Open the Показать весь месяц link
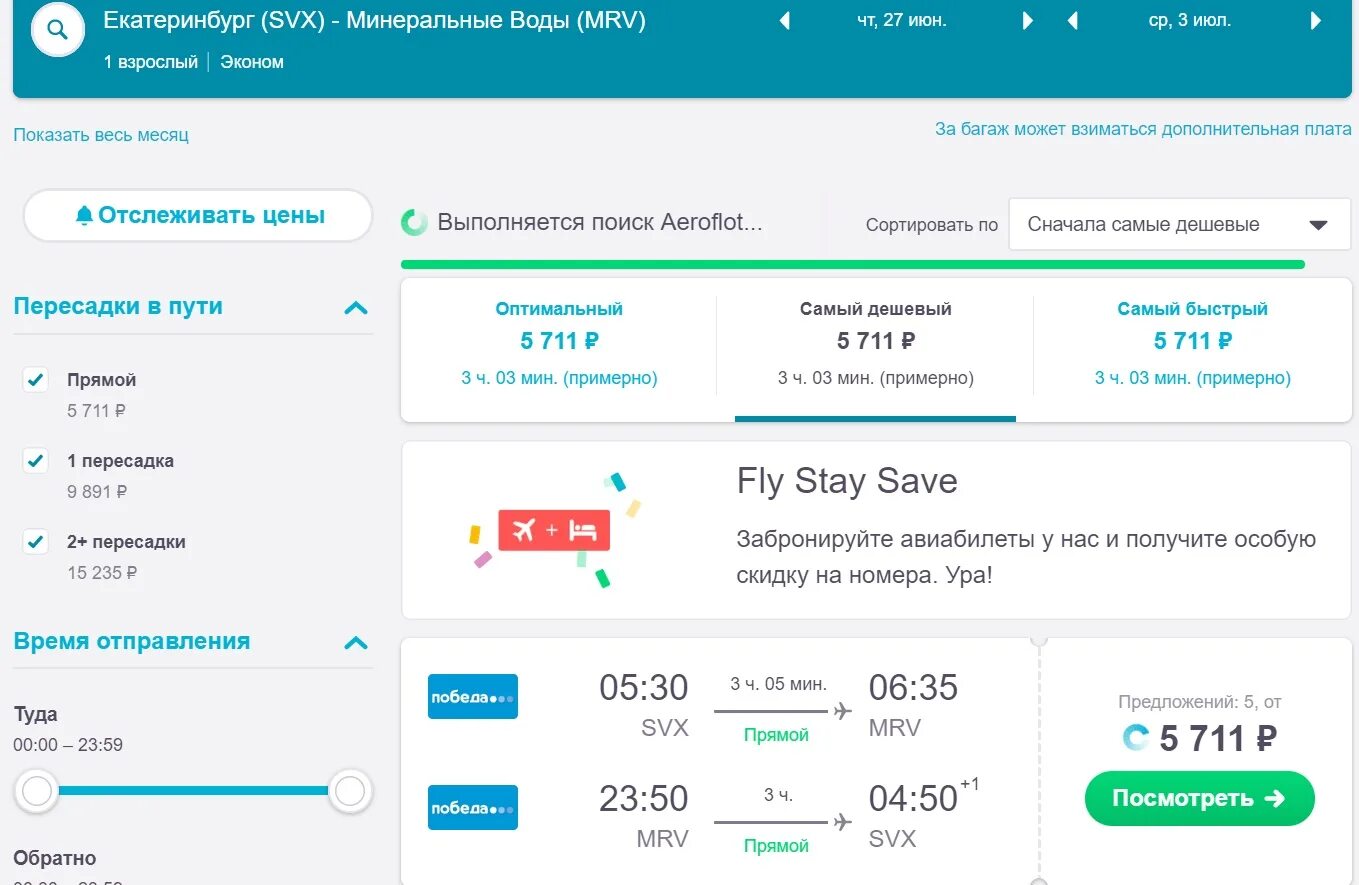1359x885 pixels. tap(101, 135)
